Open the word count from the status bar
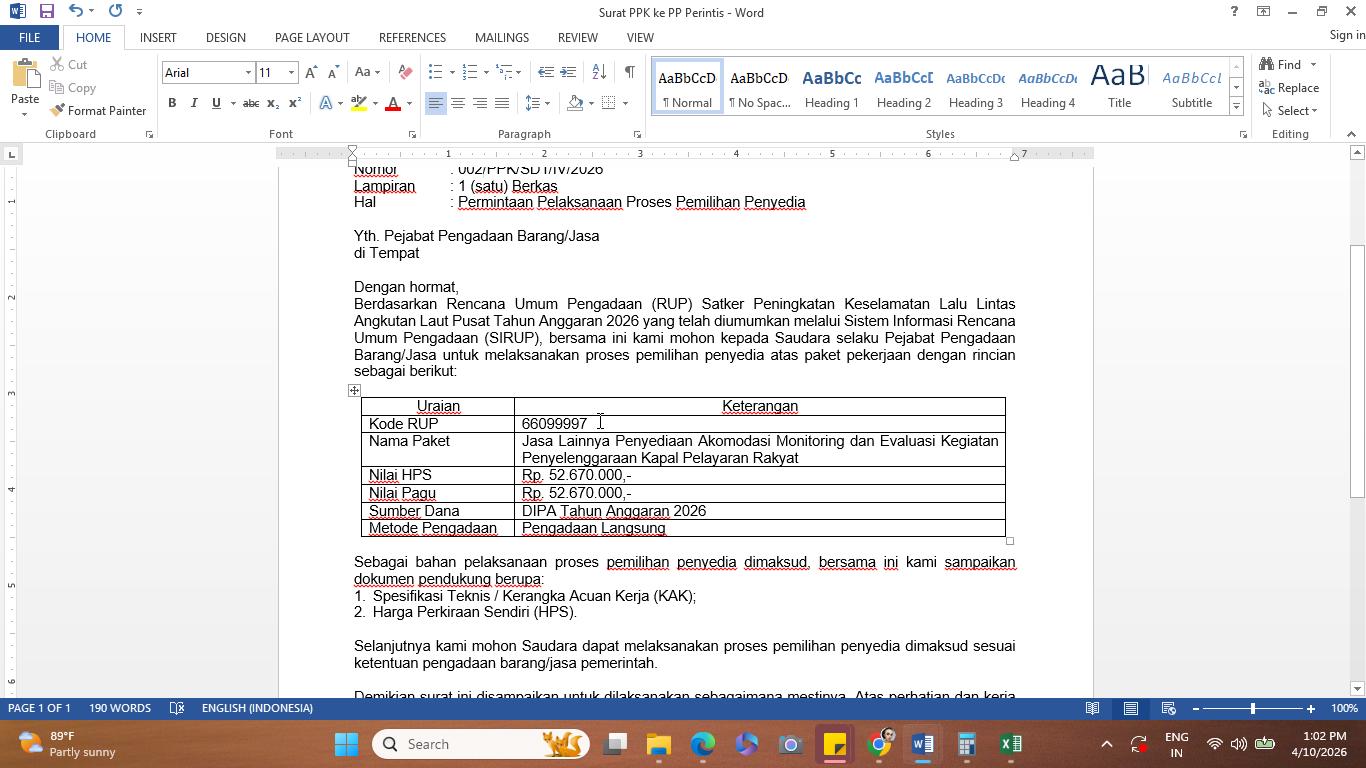 (120, 708)
